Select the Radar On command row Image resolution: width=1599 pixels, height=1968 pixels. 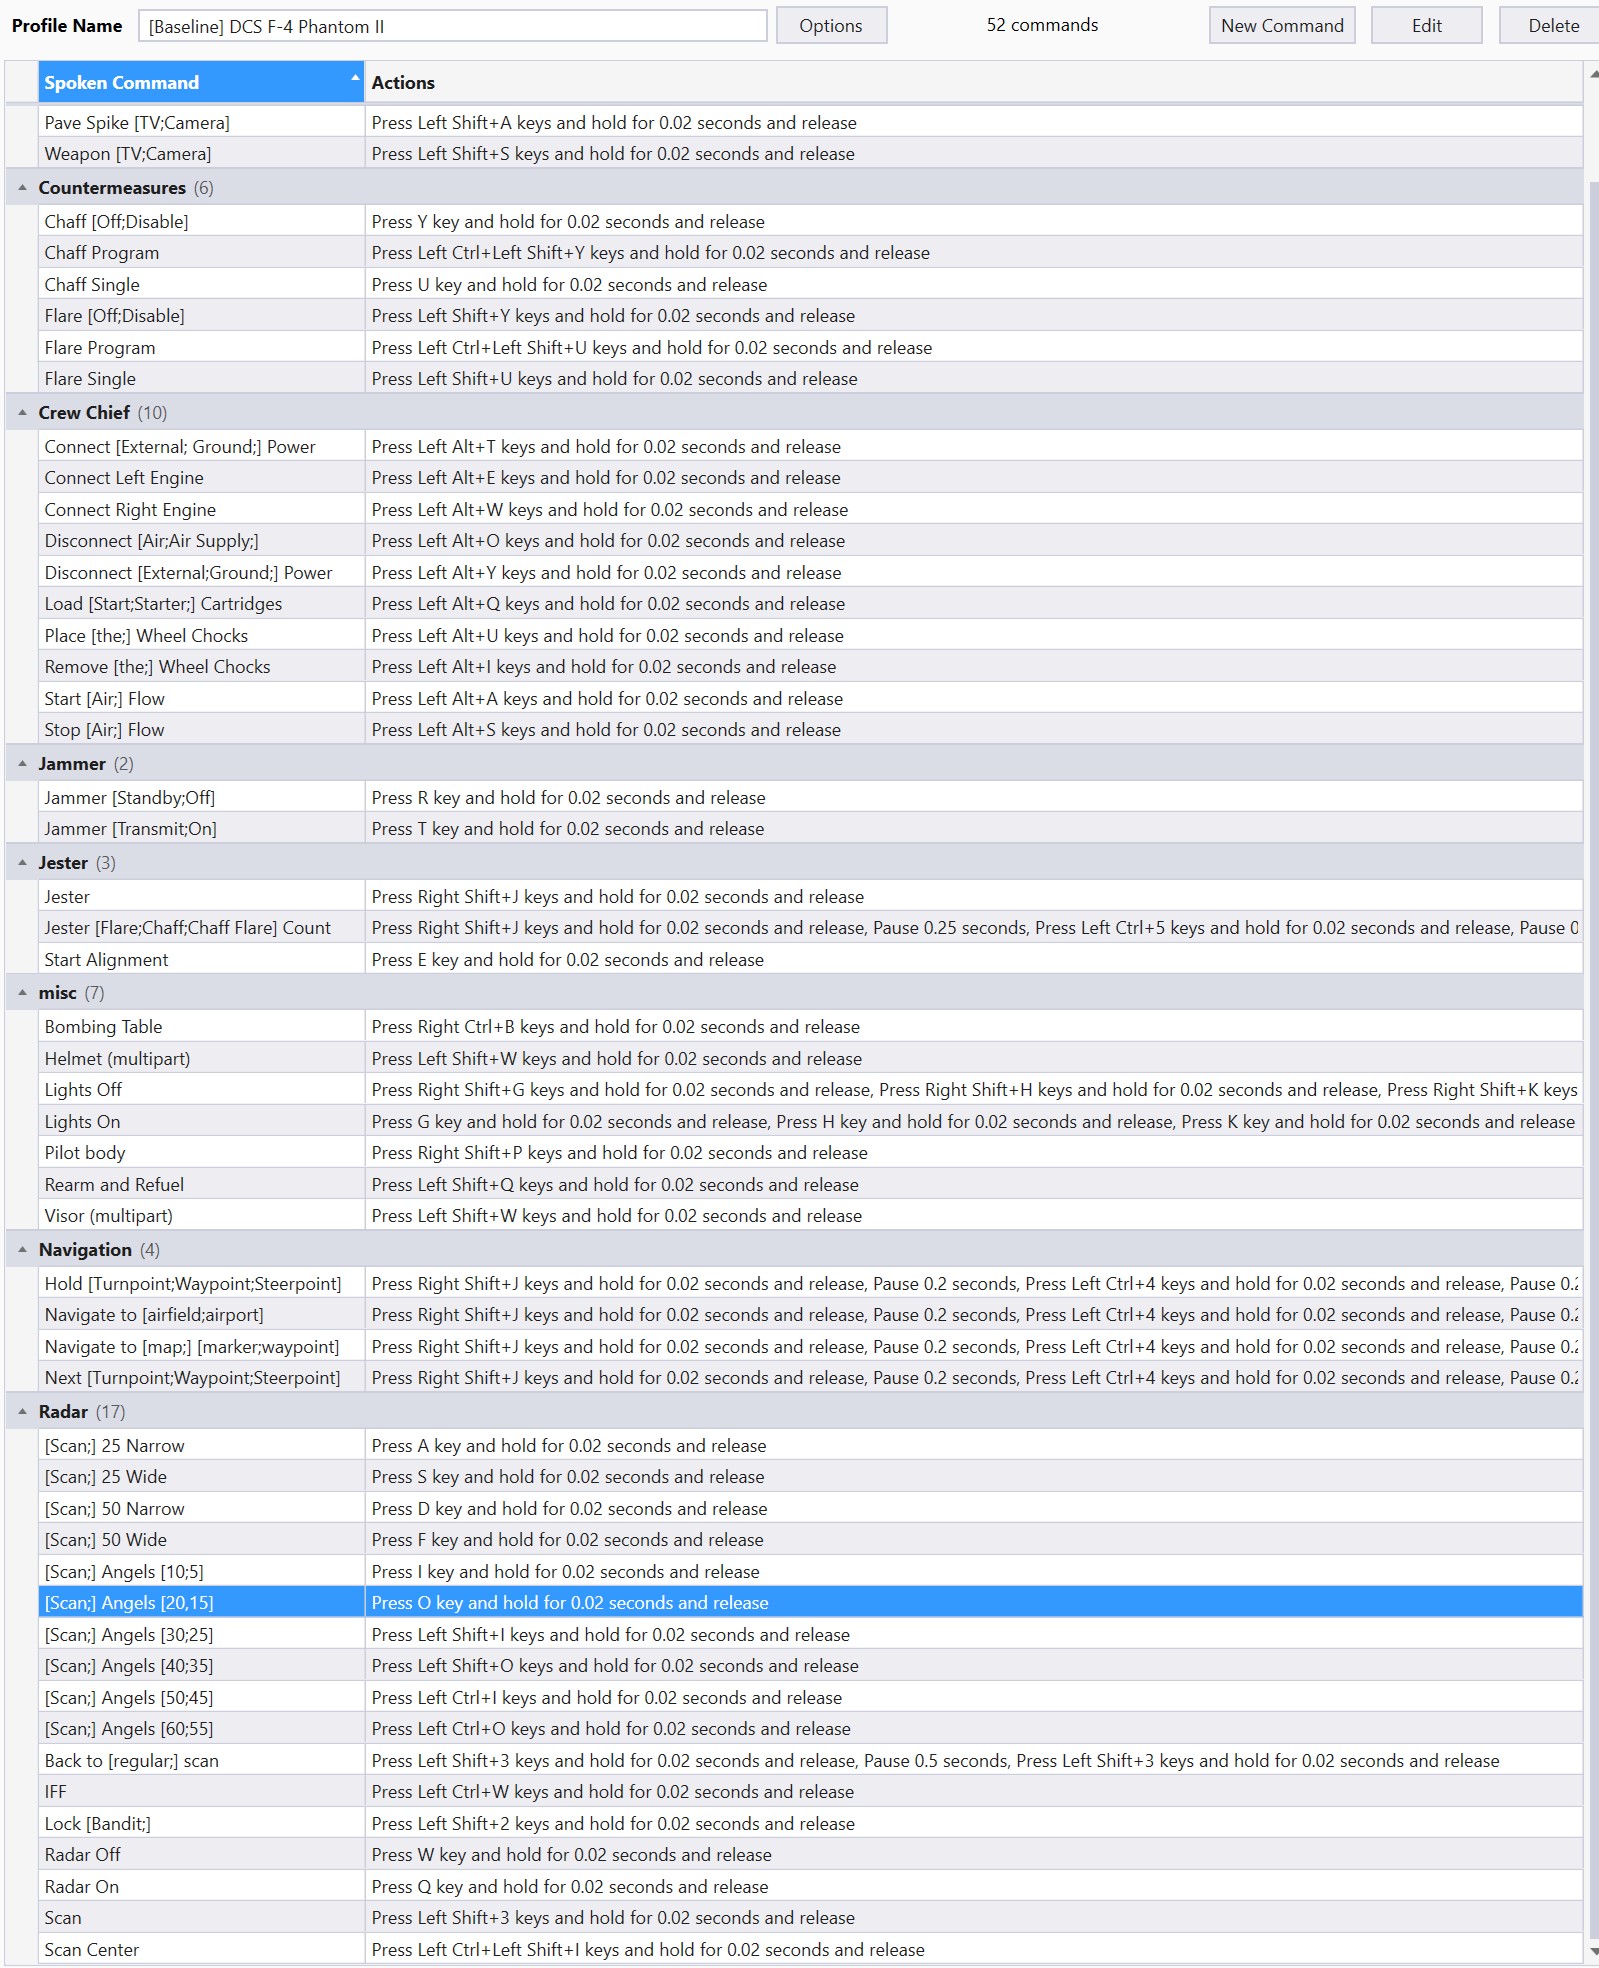82,1887
